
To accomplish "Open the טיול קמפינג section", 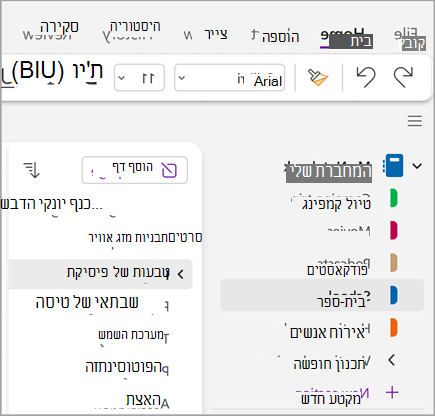I will [x=336, y=203].
